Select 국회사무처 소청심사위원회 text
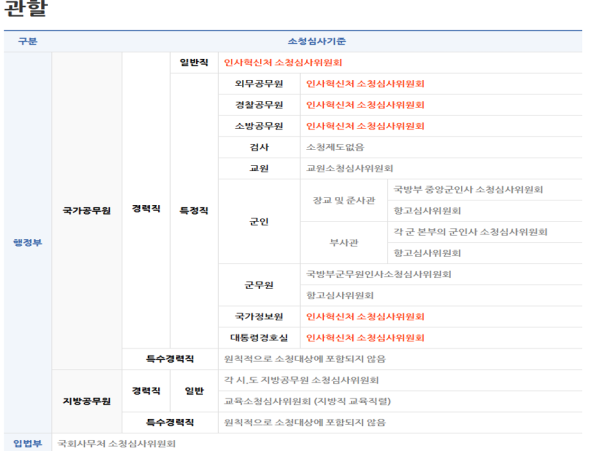Image resolution: width=600 pixels, height=451 pixels. [x=117, y=443]
